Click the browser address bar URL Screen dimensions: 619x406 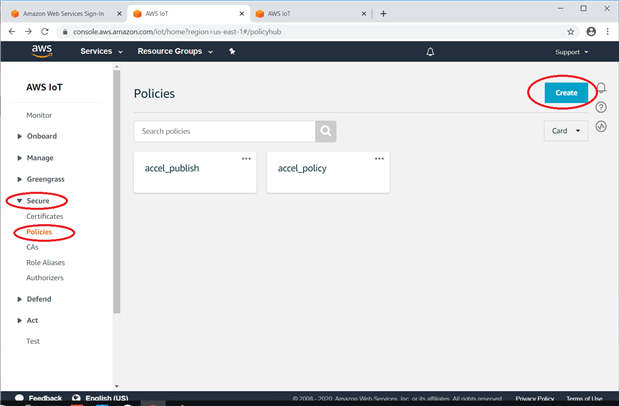click(177, 32)
